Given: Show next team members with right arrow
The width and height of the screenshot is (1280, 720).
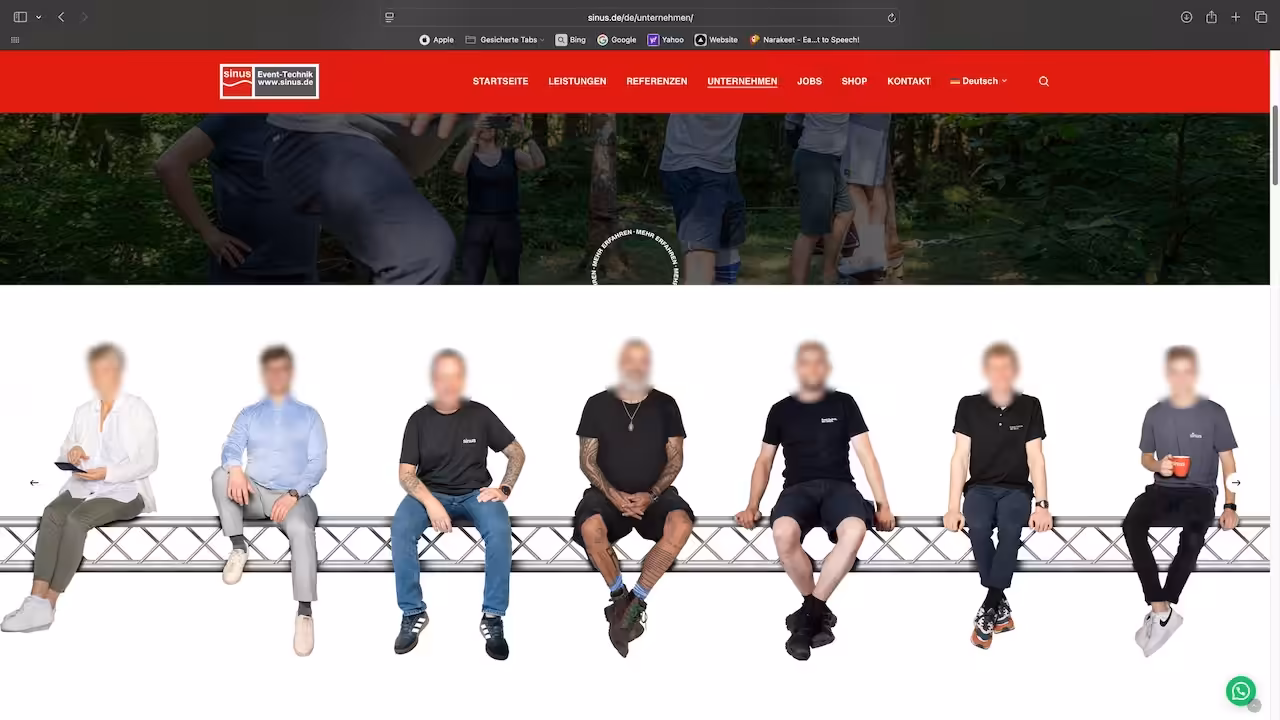Looking at the screenshot, I should click(x=1236, y=482).
